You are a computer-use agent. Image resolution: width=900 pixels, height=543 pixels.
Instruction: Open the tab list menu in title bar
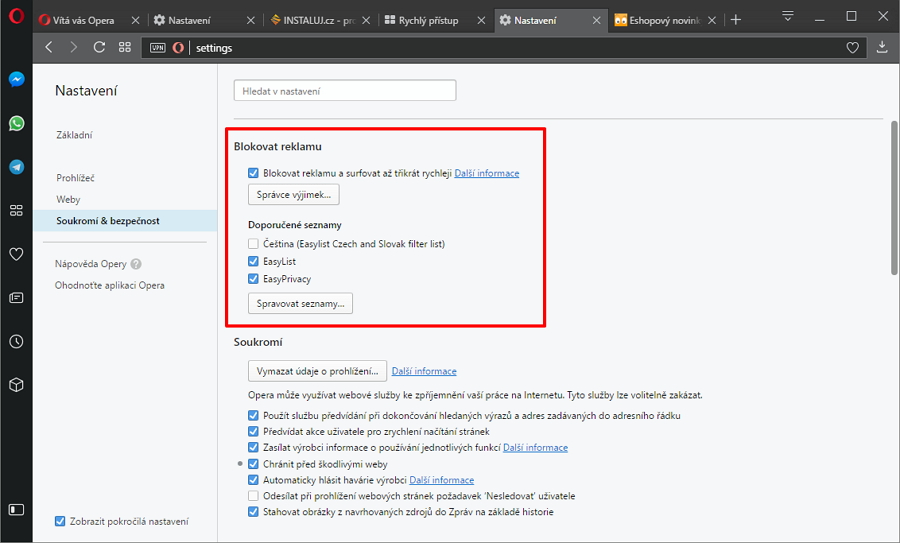pos(788,16)
